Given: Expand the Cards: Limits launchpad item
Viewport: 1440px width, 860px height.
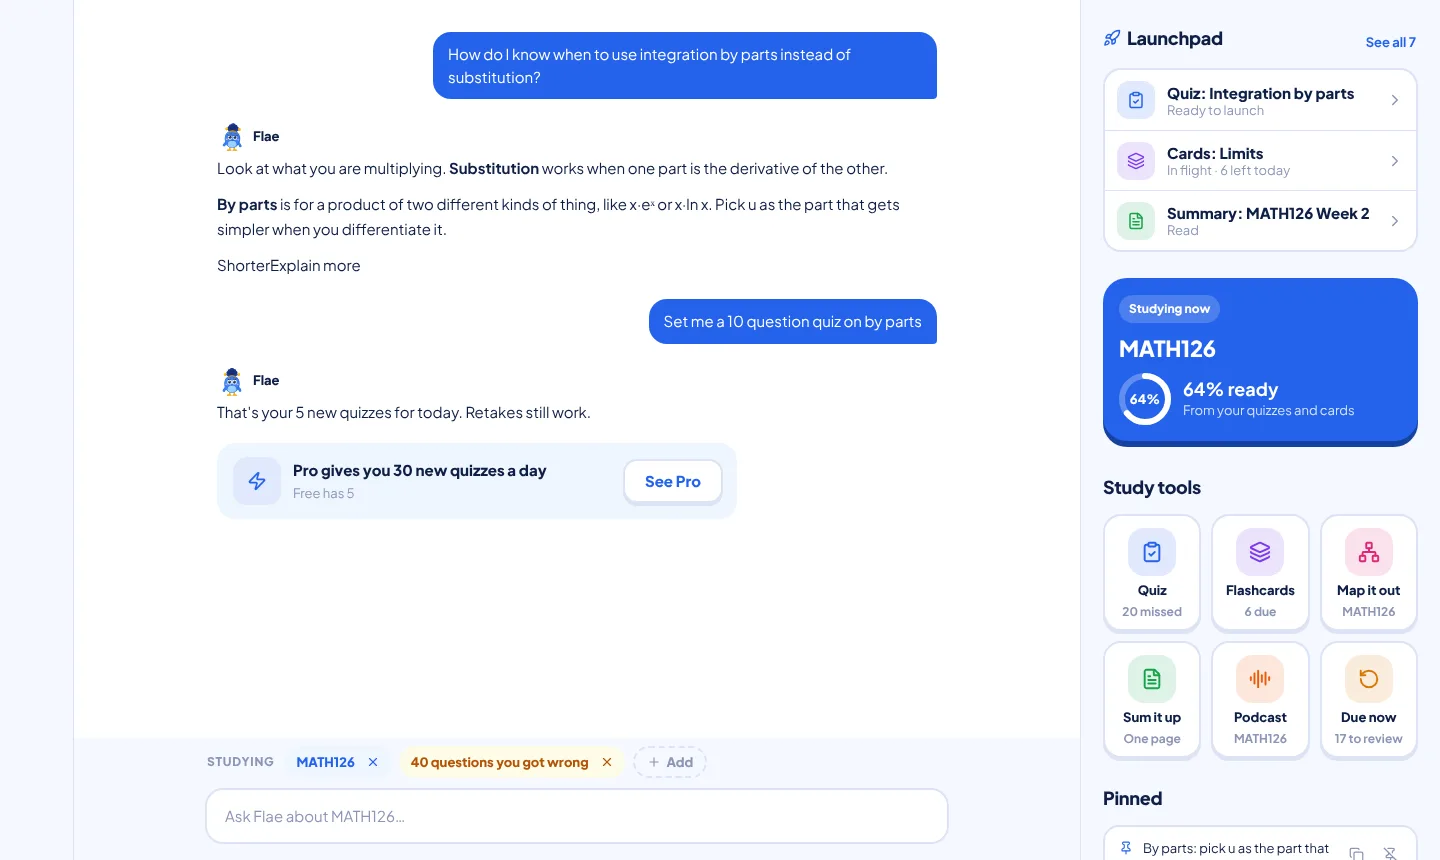Looking at the screenshot, I should [x=1260, y=161].
